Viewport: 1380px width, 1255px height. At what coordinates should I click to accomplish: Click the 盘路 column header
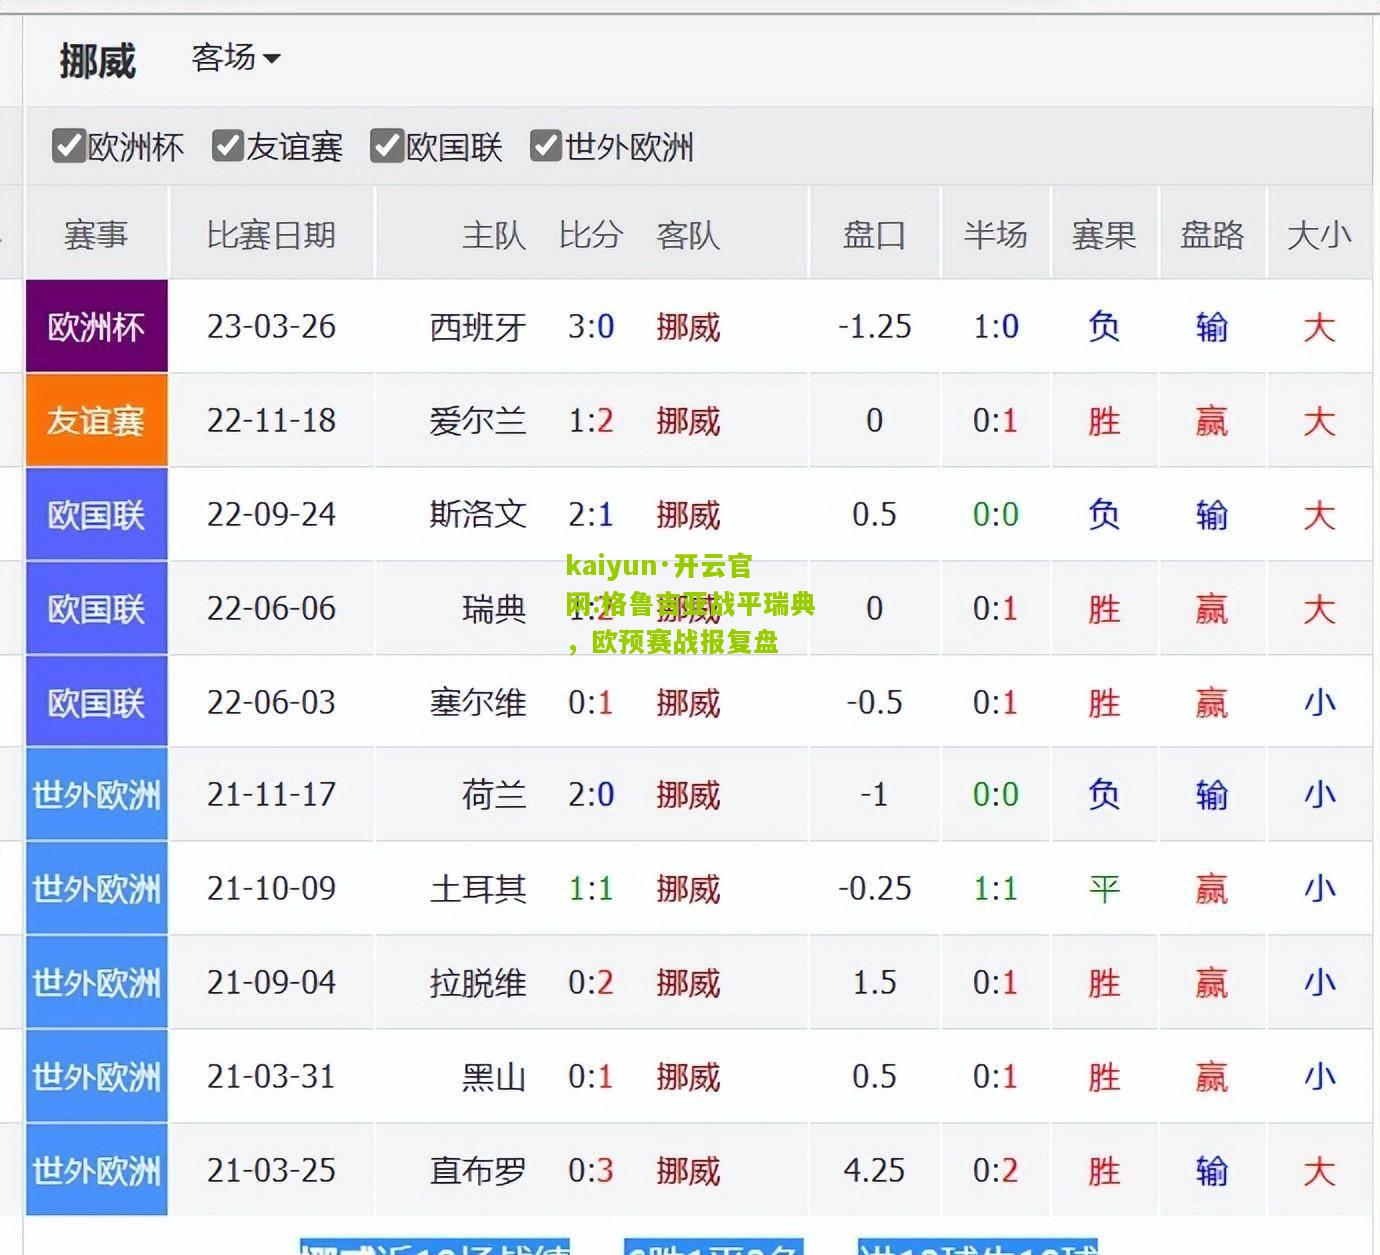[1212, 235]
